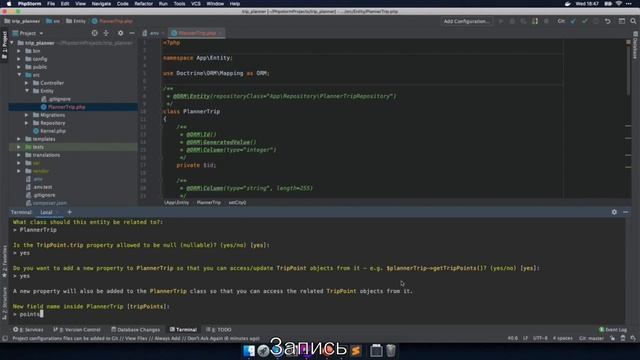Open Terminal panel settings gear
The height and width of the screenshot is (360, 640).
point(614,212)
